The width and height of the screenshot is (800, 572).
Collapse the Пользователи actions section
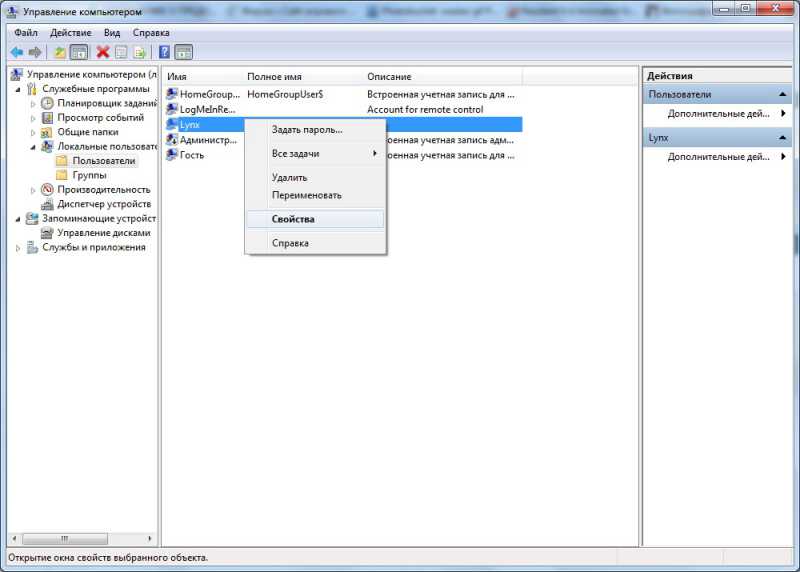click(x=785, y=95)
